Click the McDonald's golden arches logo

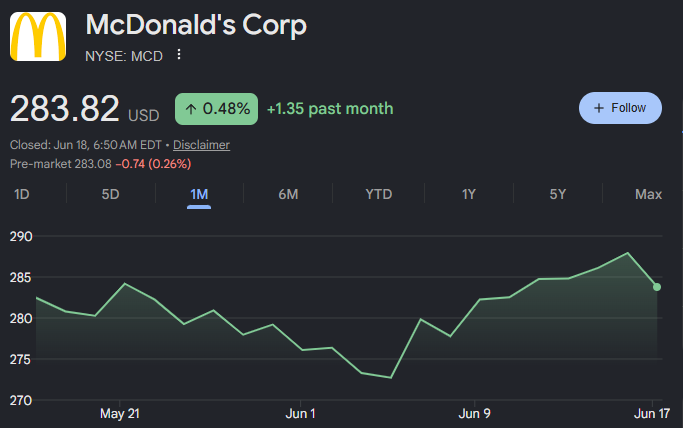(38, 37)
